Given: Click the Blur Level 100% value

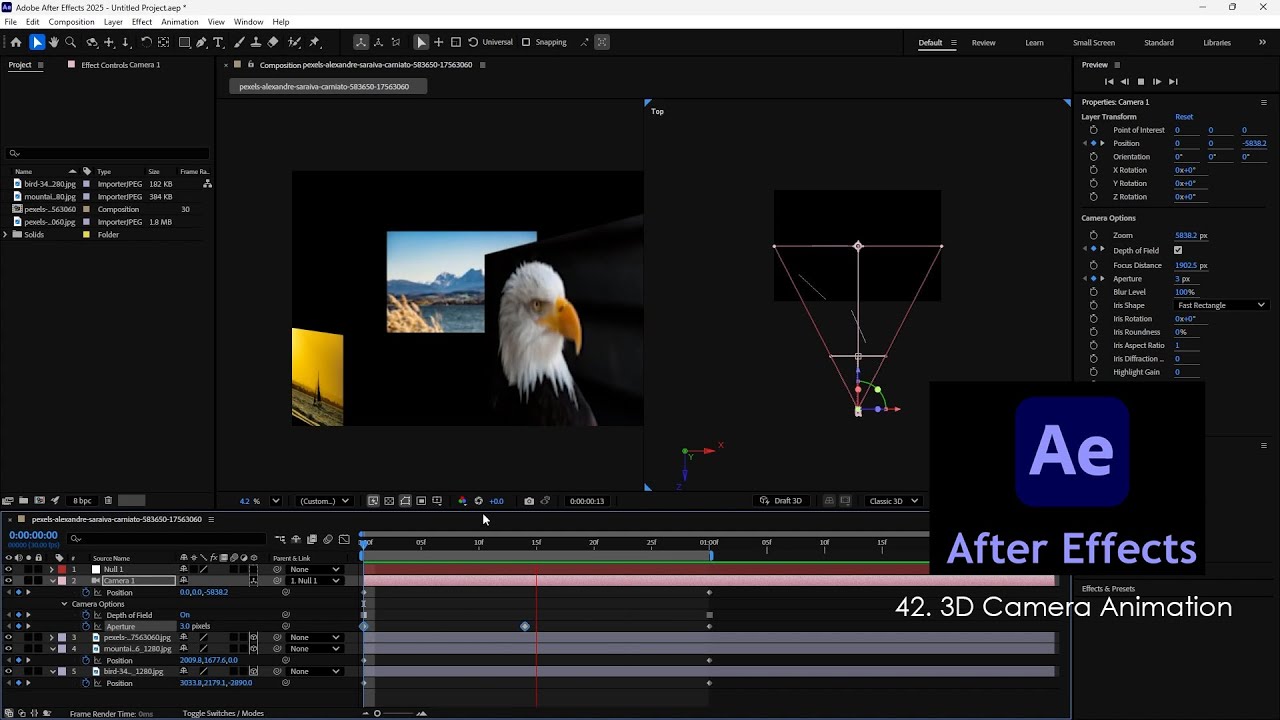Looking at the screenshot, I should (1185, 292).
